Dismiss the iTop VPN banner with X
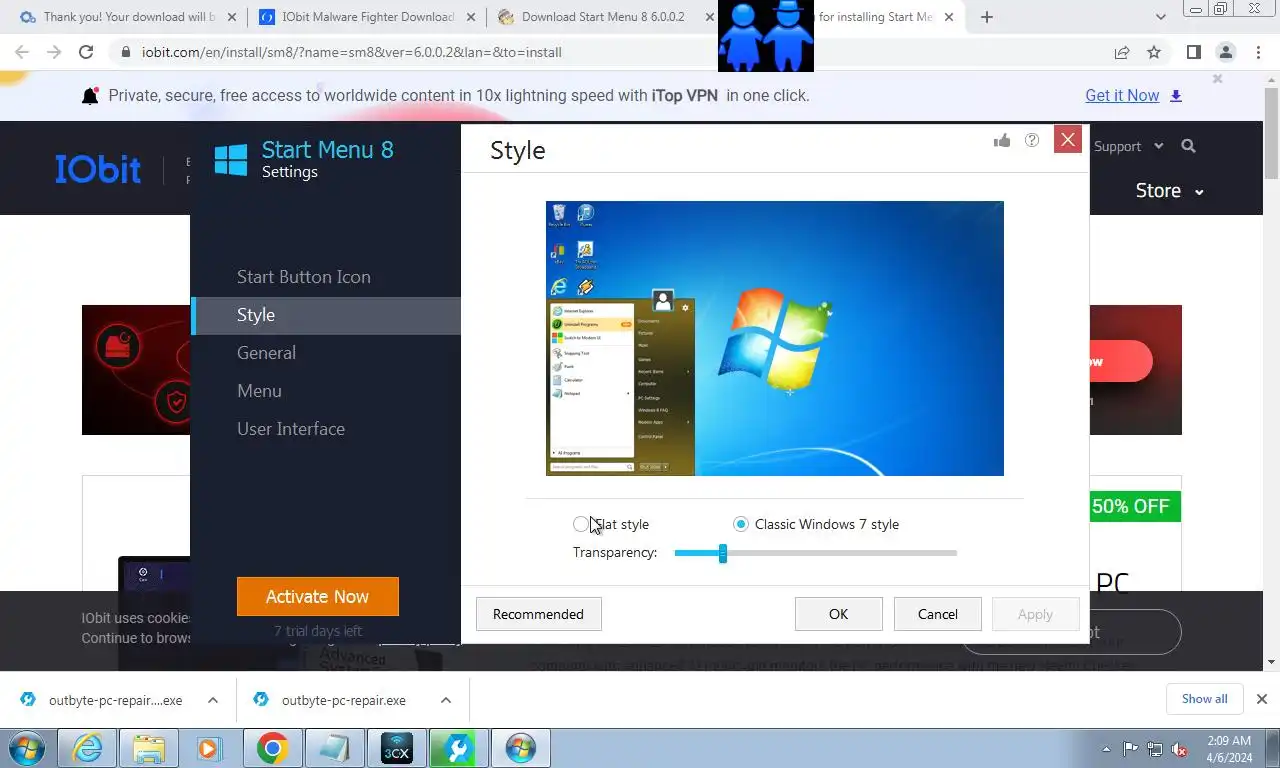Image resolution: width=1280 pixels, height=768 pixels. tap(1217, 79)
